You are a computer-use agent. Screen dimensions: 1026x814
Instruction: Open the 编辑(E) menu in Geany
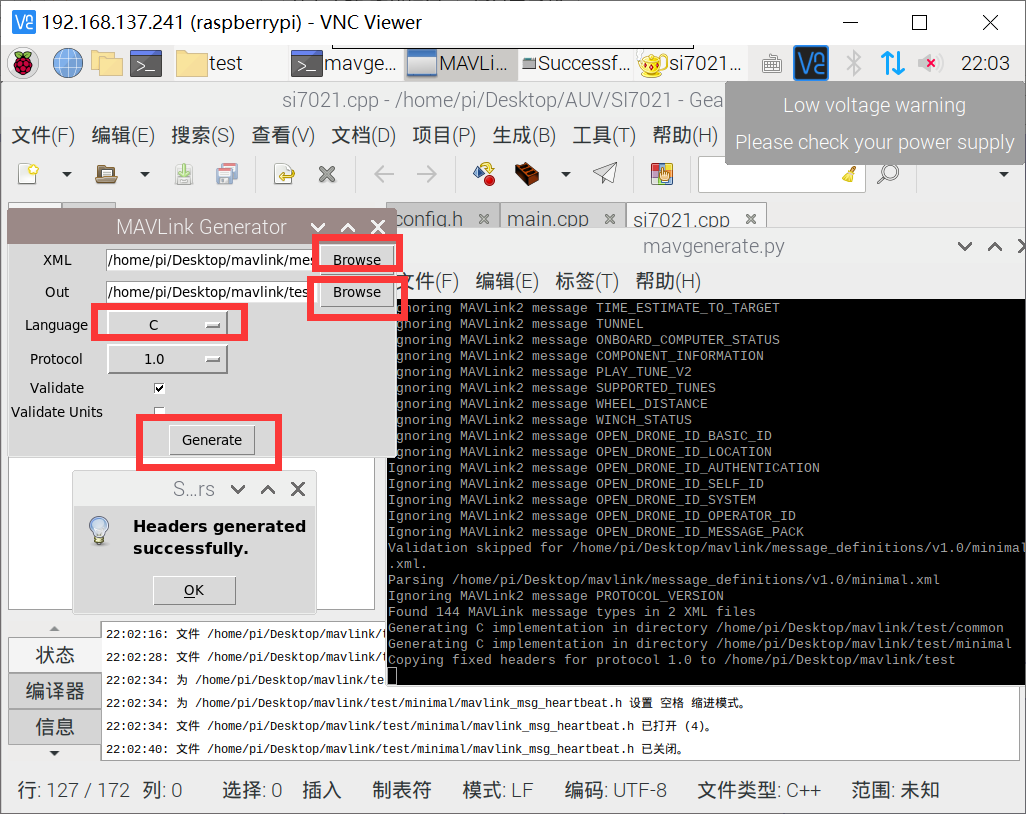tap(123, 135)
